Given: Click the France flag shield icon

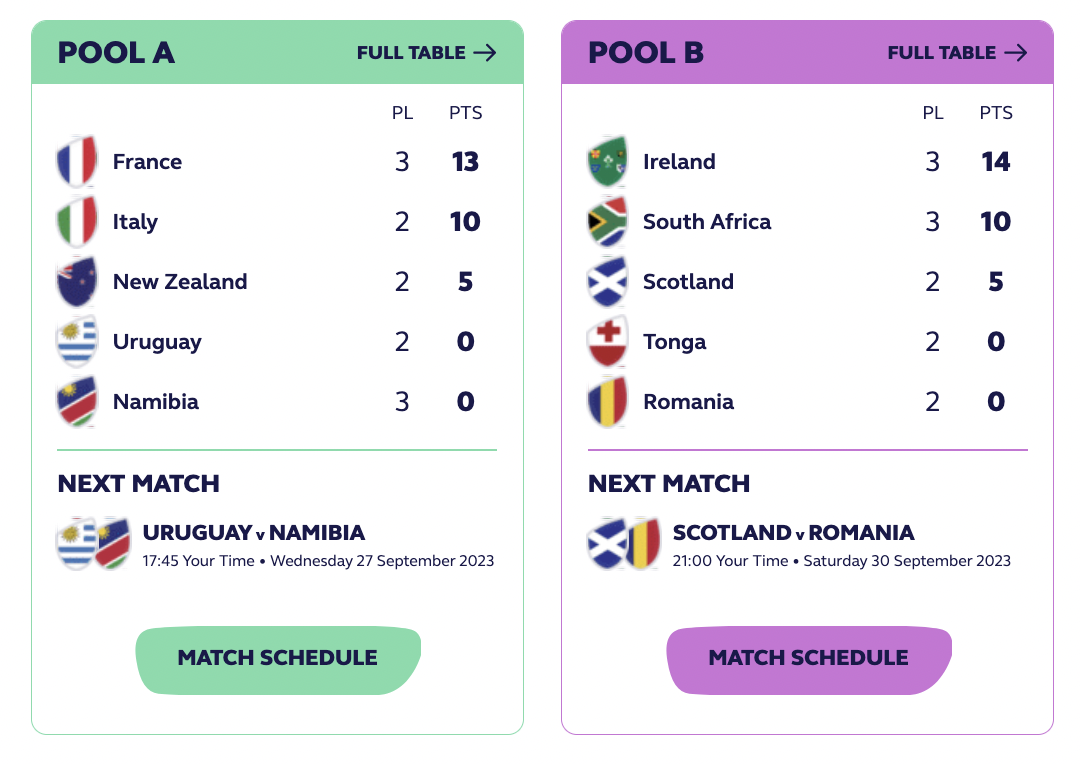Looking at the screenshot, I should coord(76,162).
